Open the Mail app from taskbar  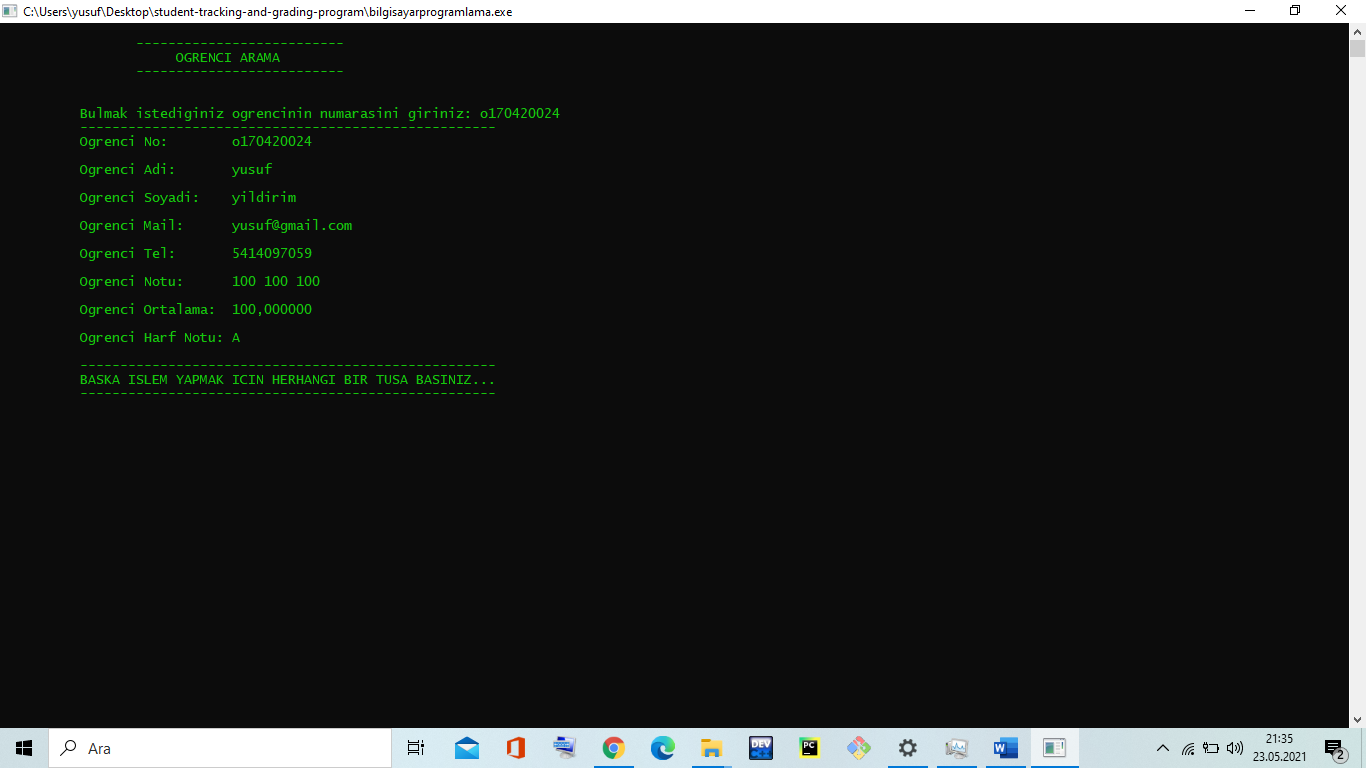[x=466, y=748]
